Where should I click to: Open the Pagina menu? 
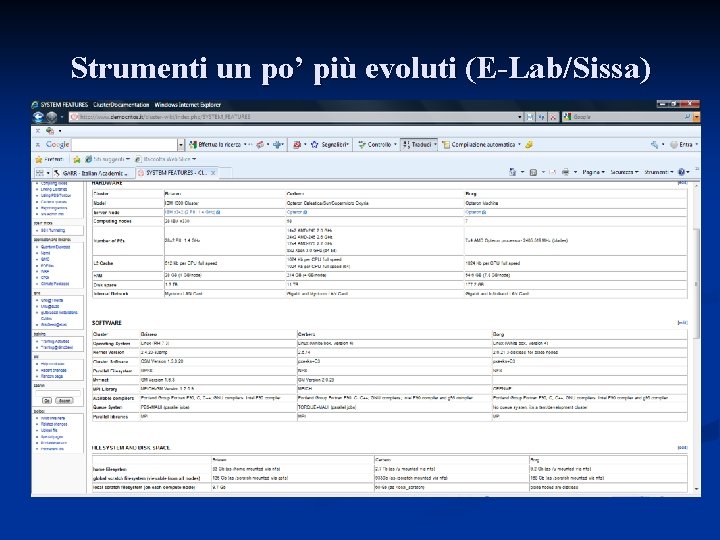[593, 172]
